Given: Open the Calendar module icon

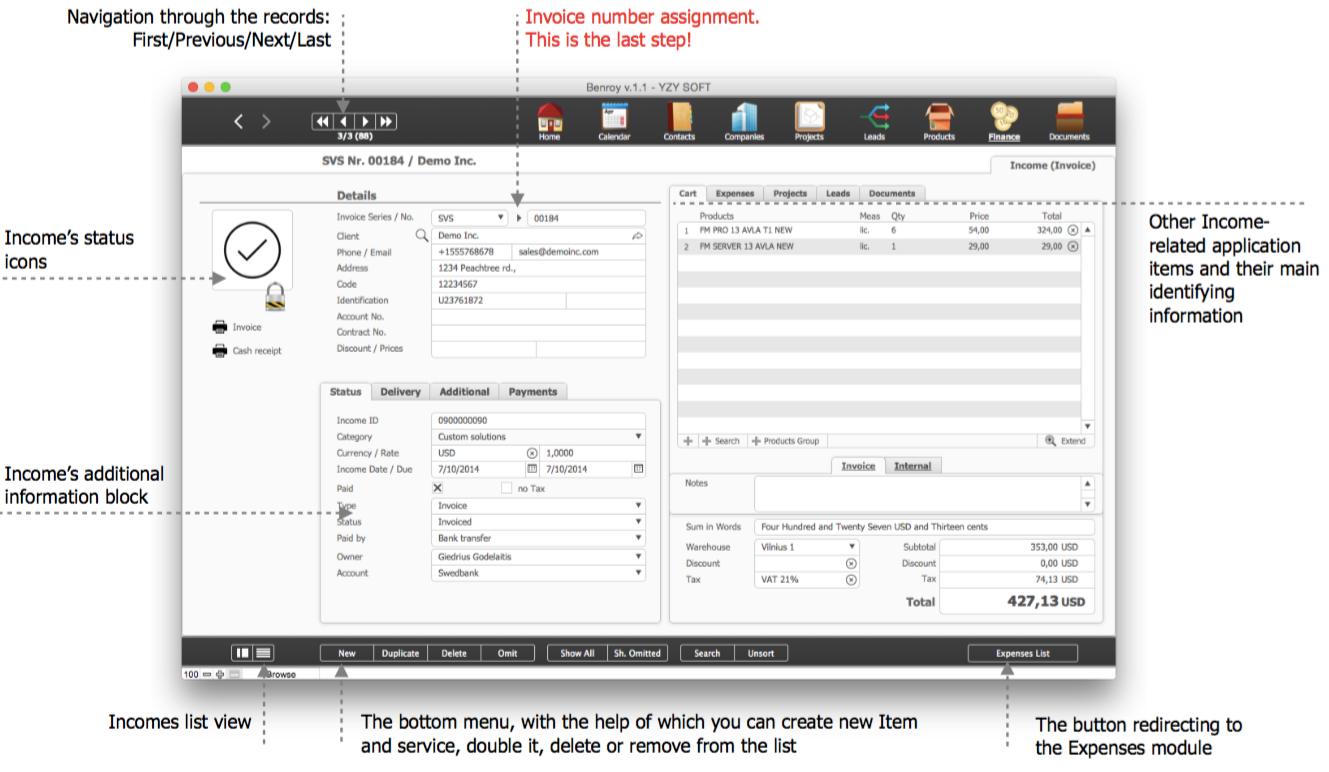Looking at the screenshot, I should click(614, 118).
